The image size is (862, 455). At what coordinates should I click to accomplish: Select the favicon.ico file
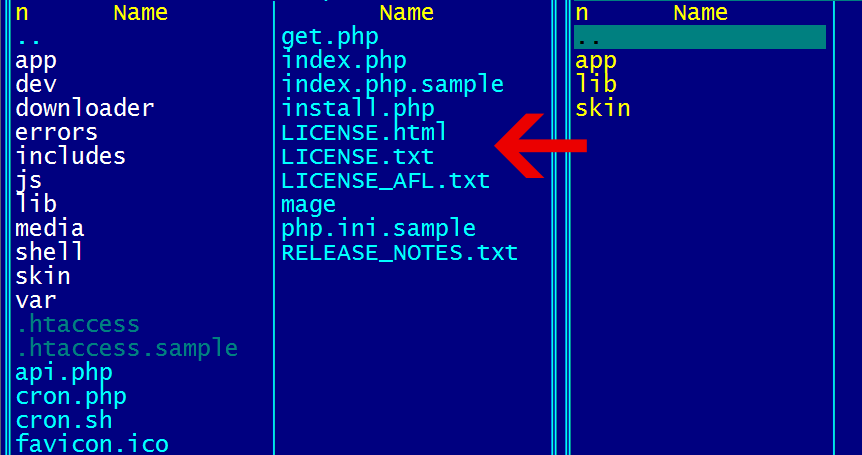tap(92, 444)
